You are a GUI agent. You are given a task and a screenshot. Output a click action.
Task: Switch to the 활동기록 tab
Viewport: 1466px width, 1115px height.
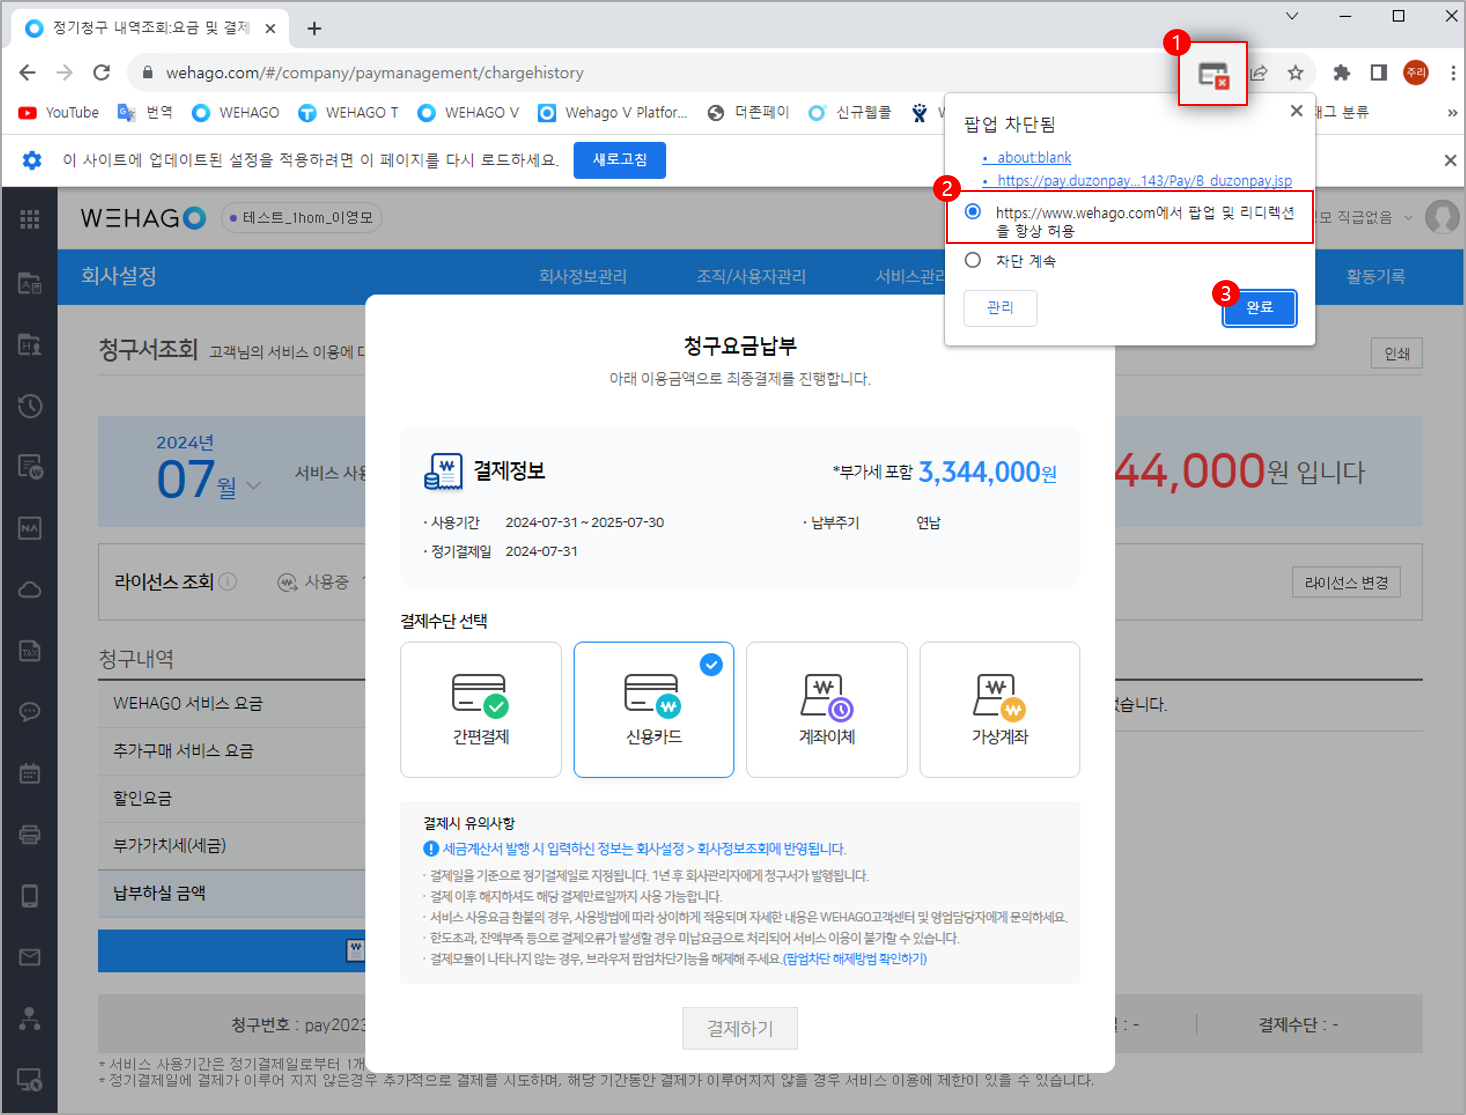(1375, 277)
